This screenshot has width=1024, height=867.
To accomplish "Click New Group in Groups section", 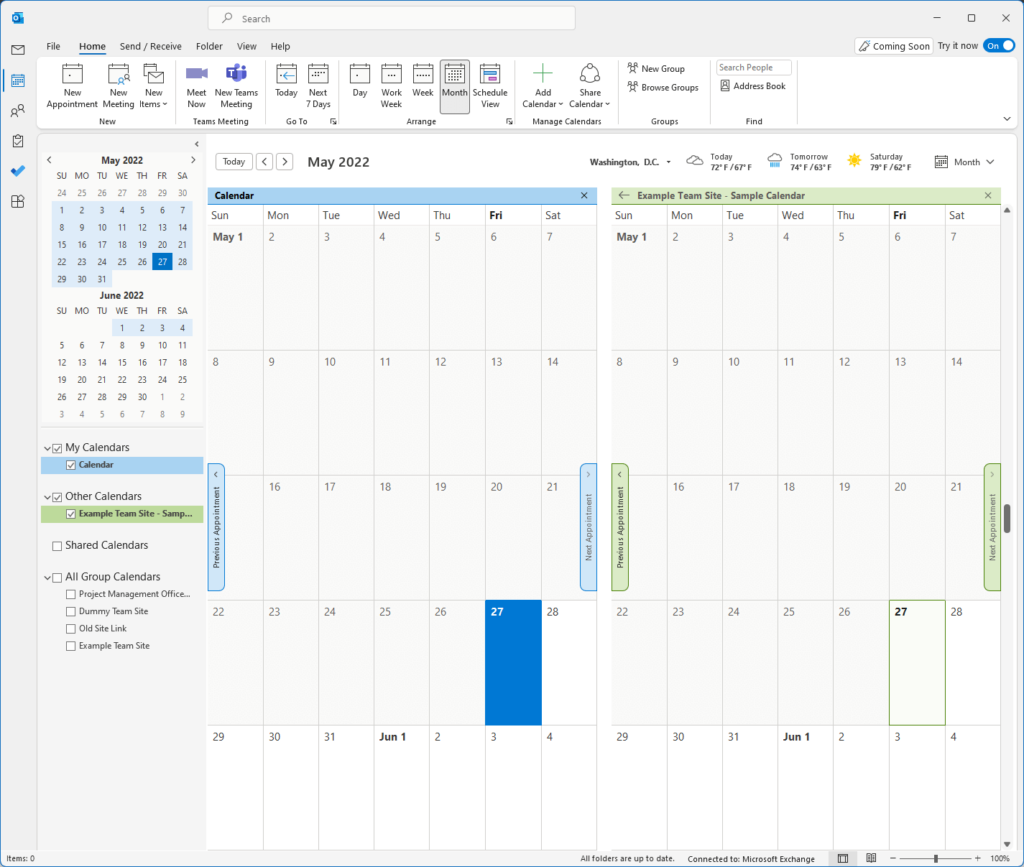I will click(656, 69).
